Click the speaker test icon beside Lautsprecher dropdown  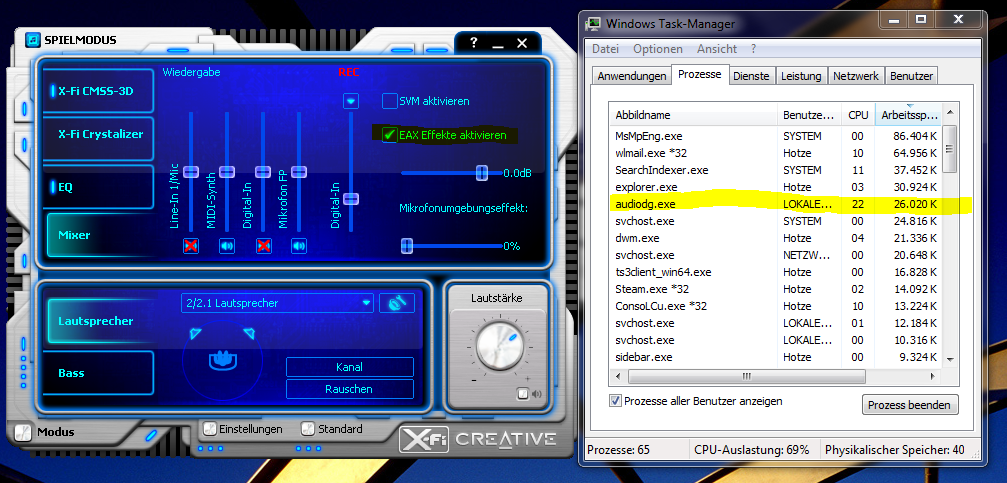(396, 303)
